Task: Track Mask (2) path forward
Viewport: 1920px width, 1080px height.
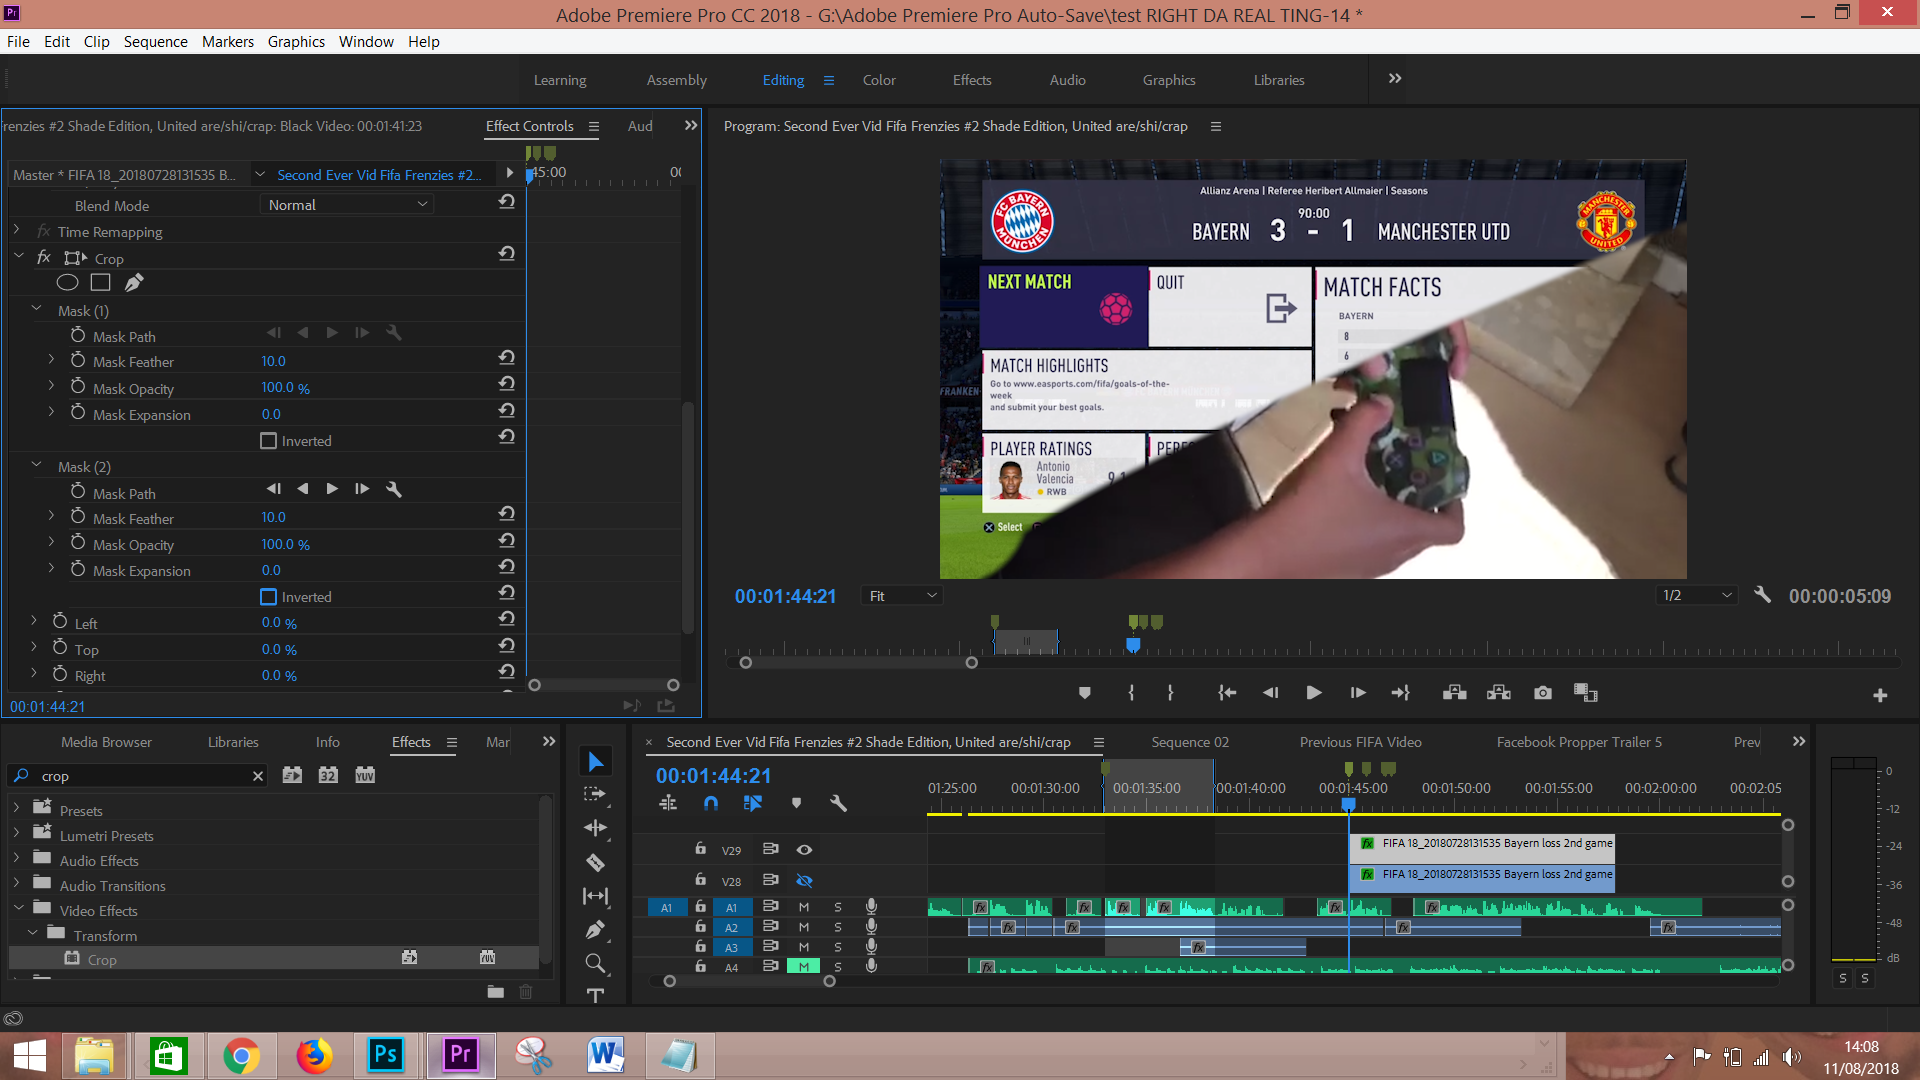Action: click(x=332, y=489)
